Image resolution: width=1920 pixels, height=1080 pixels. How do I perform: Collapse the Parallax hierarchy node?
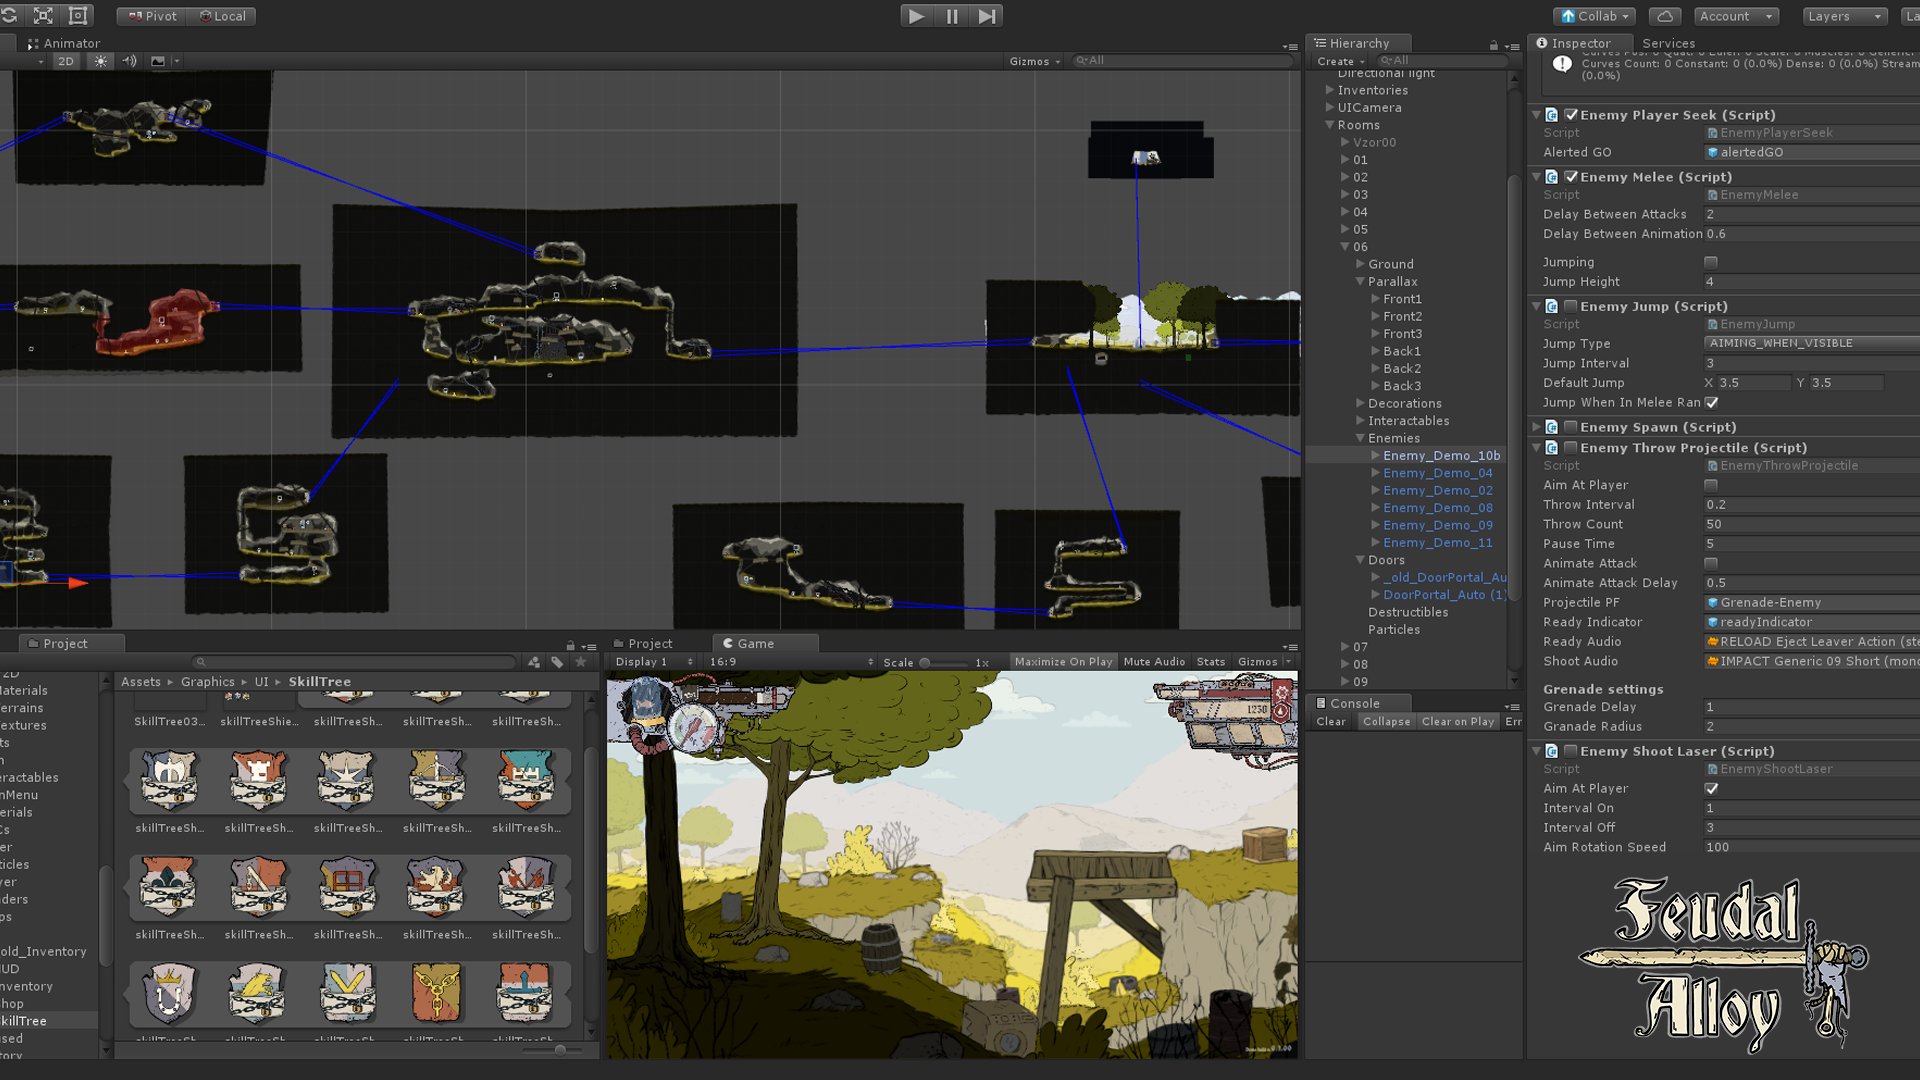click(1360, 282)
